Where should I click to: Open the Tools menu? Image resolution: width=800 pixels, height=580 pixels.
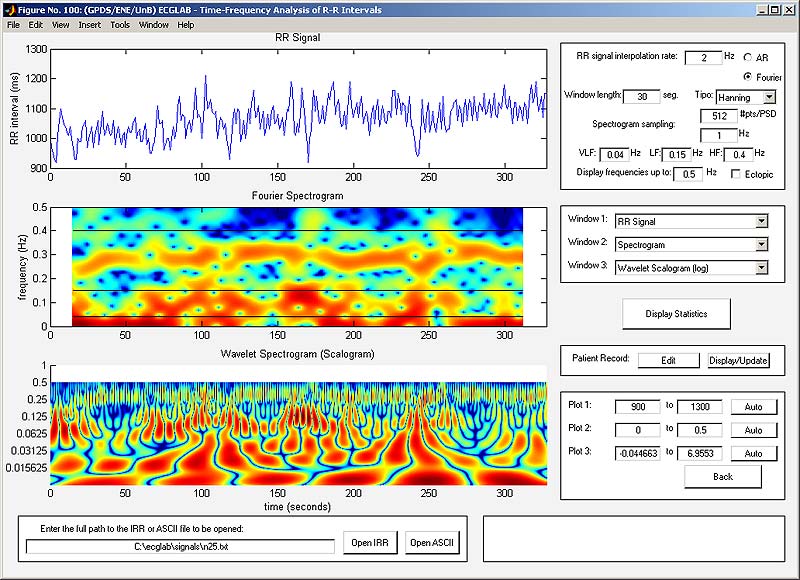coord(120,24)
